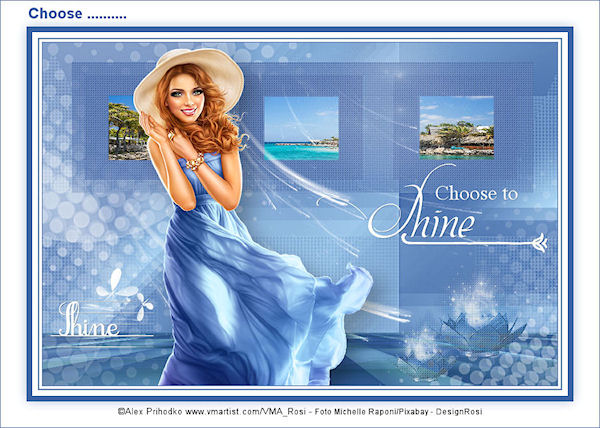Click the left palm tree beach thumbnail
Screen dimensions: 600x428
pos(128,128)
